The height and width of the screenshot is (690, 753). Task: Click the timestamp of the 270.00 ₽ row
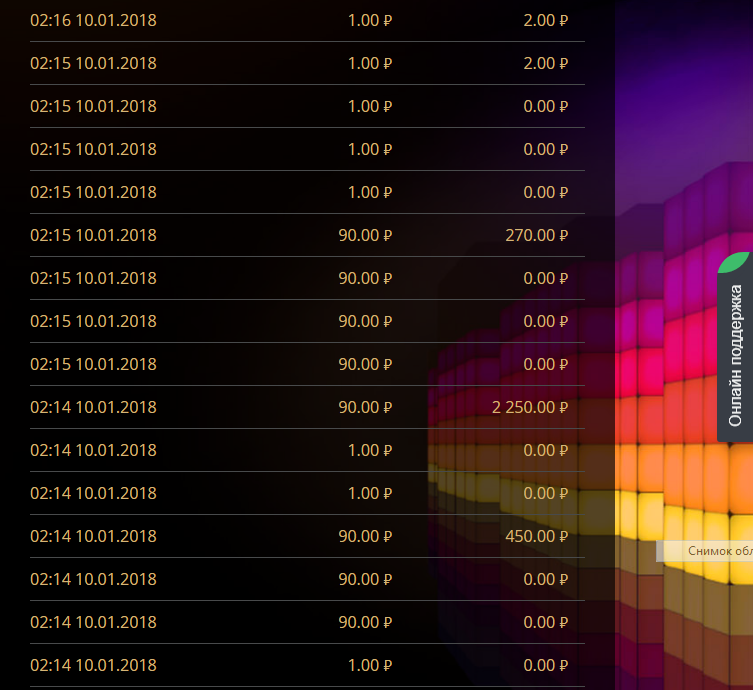pos(93,235)
